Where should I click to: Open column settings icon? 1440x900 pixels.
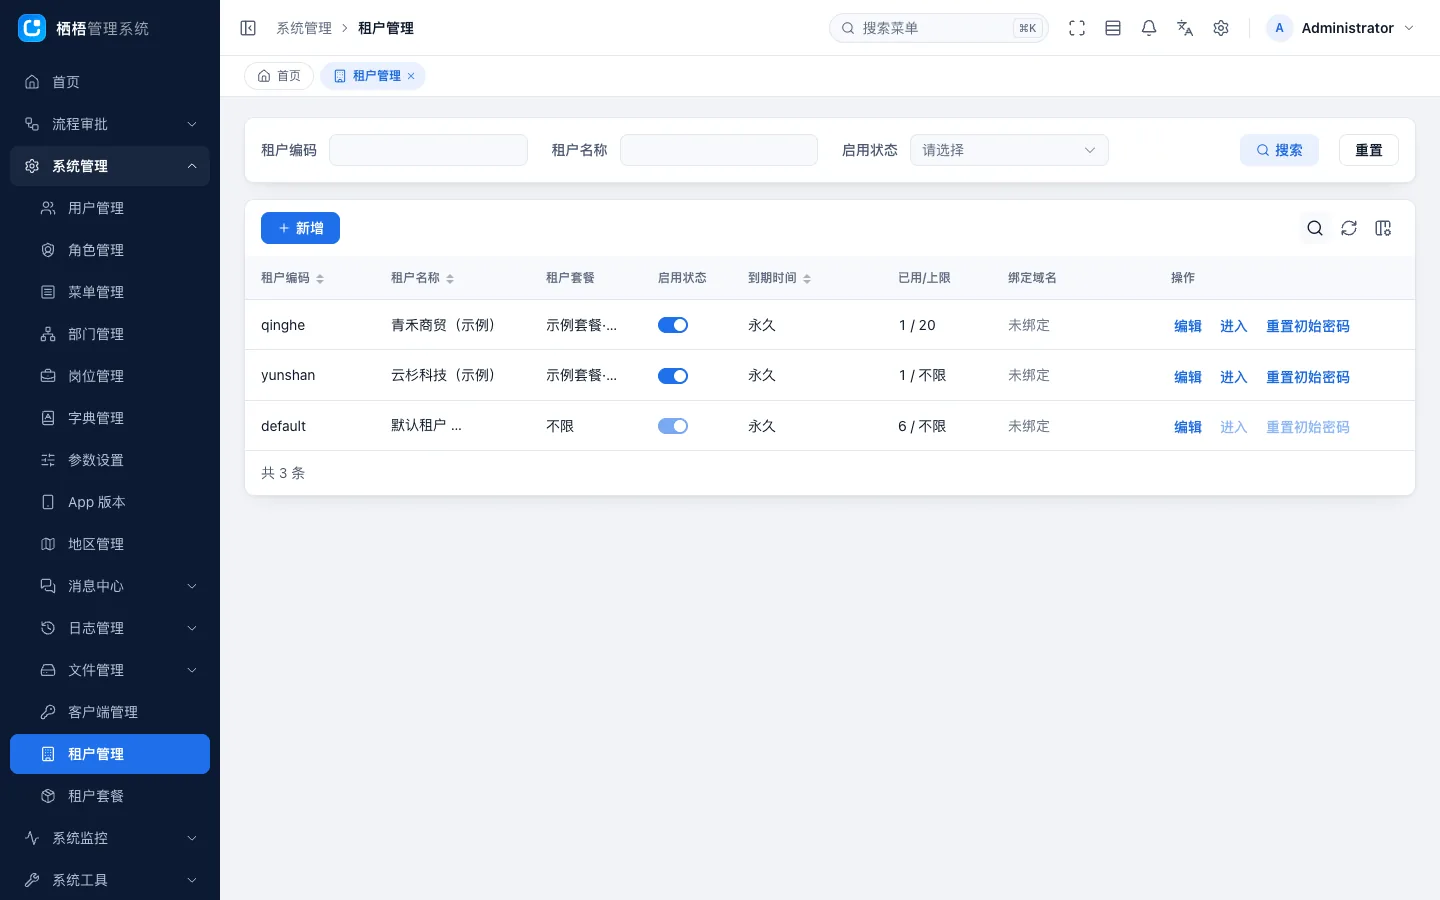click(1383, 228)
